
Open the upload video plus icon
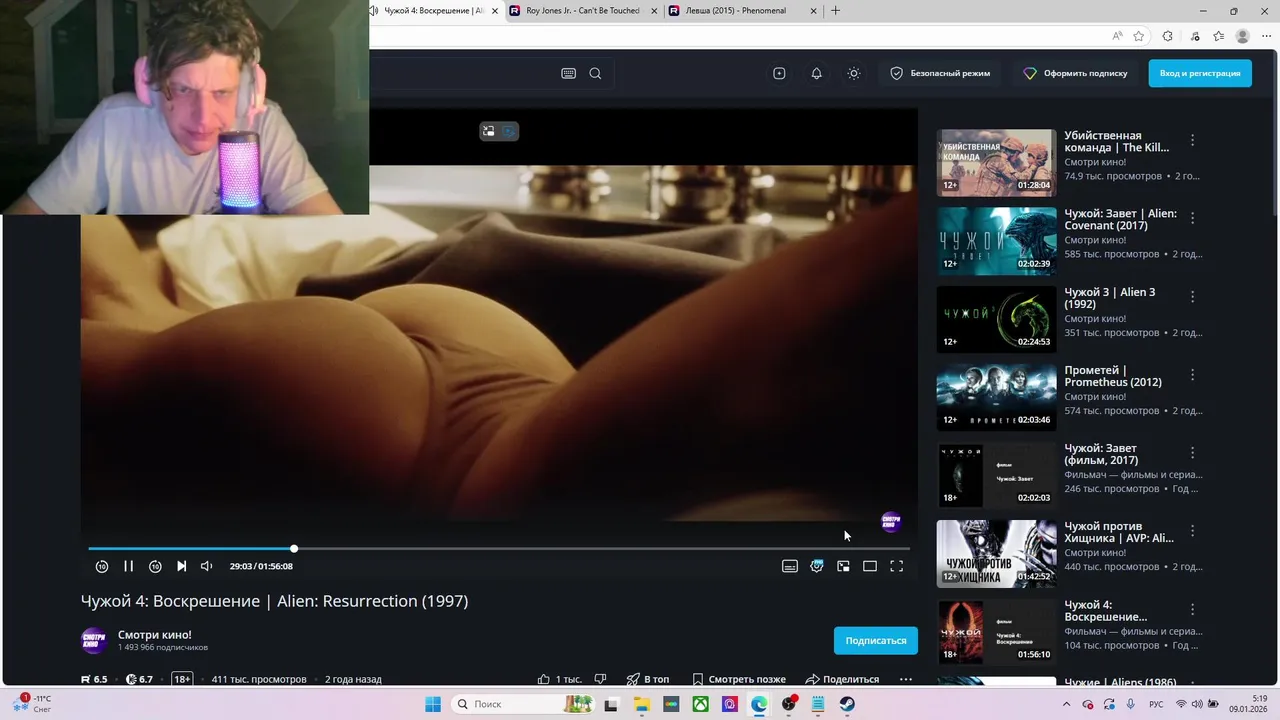(x=779, y=73)
